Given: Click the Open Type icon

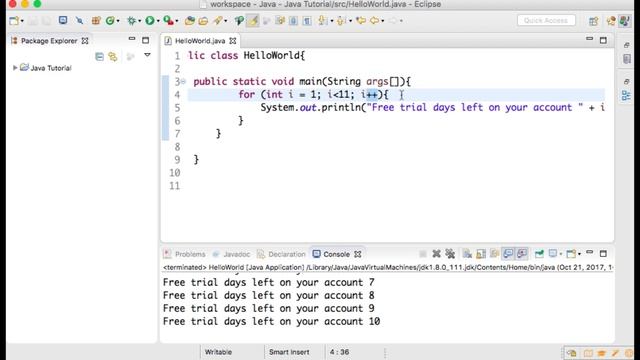Looking at the screenshot, I should tap(189, 20).
